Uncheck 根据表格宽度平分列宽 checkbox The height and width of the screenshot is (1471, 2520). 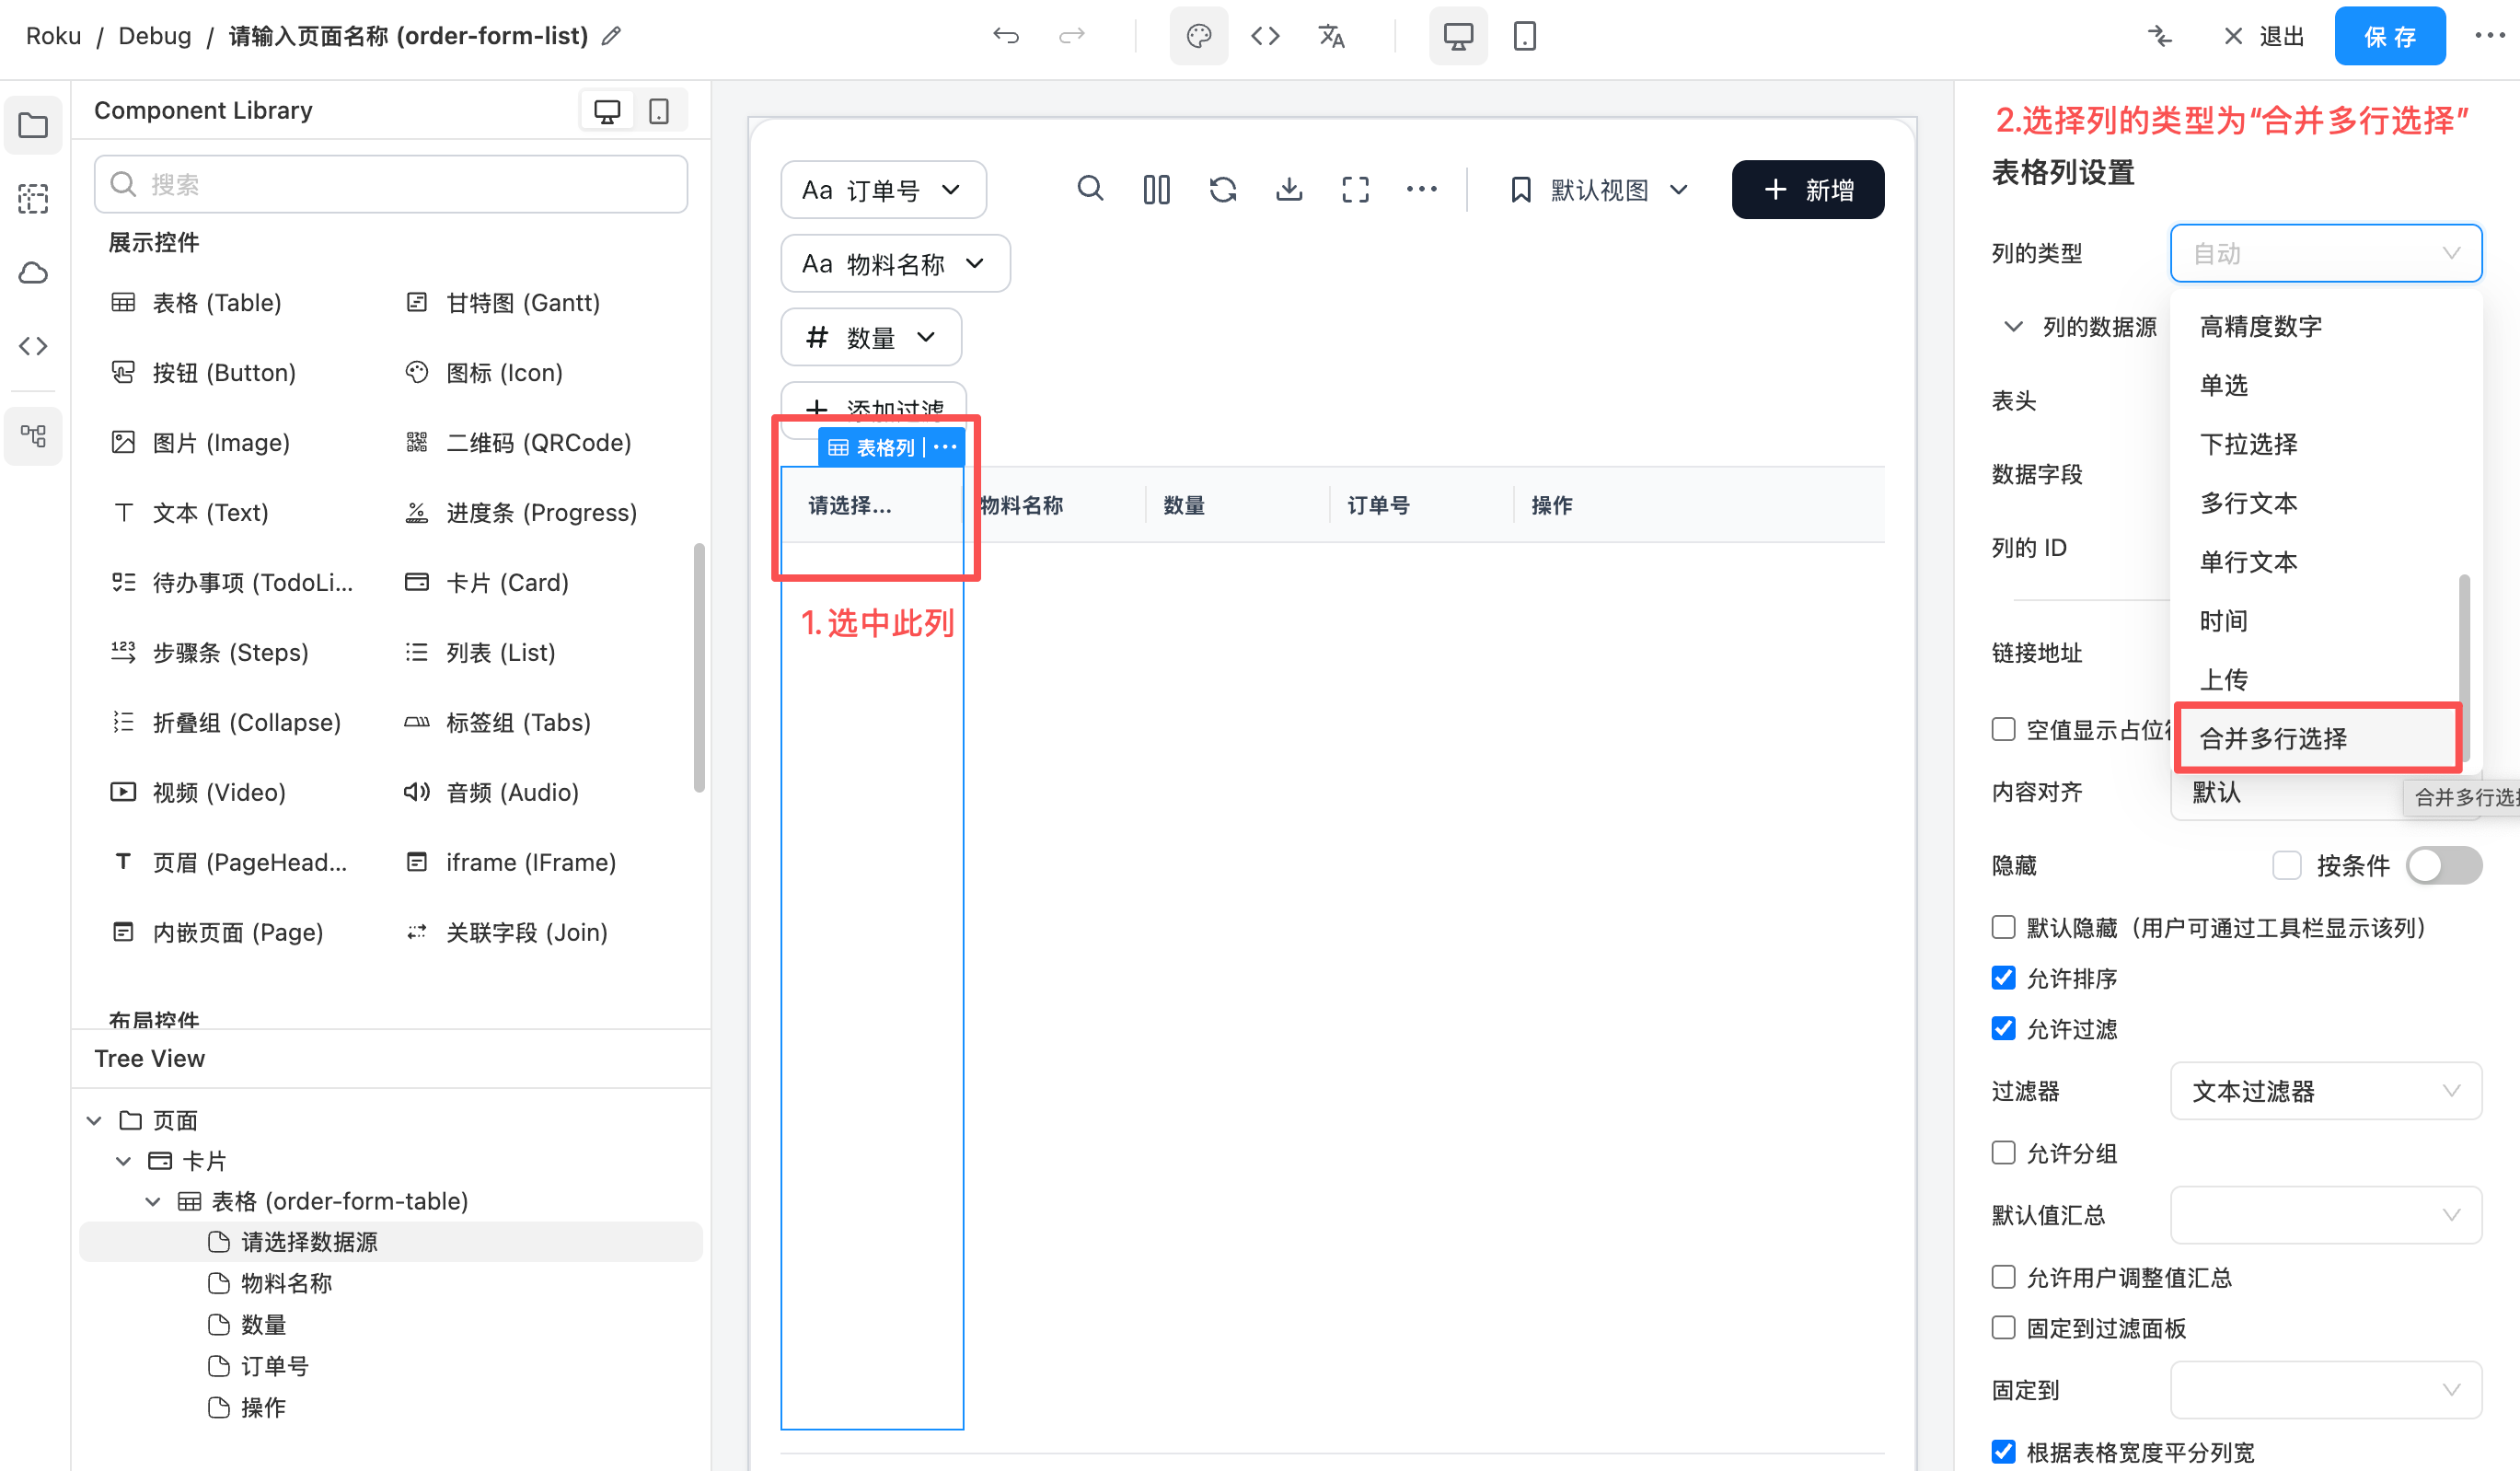coord(2003,1452)
